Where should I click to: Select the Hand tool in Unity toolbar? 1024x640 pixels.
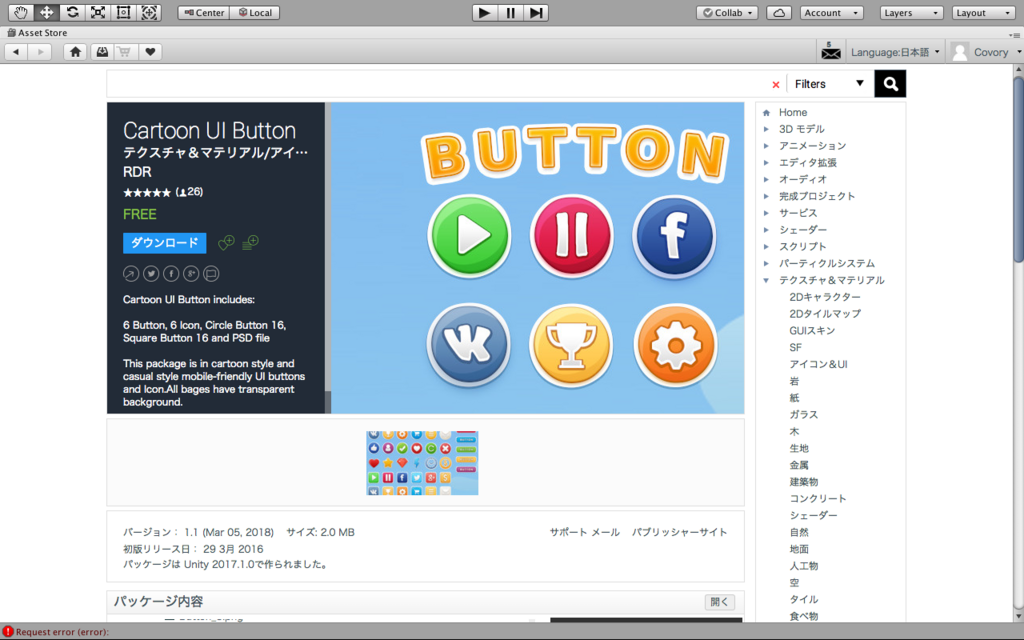click(20, 12)
